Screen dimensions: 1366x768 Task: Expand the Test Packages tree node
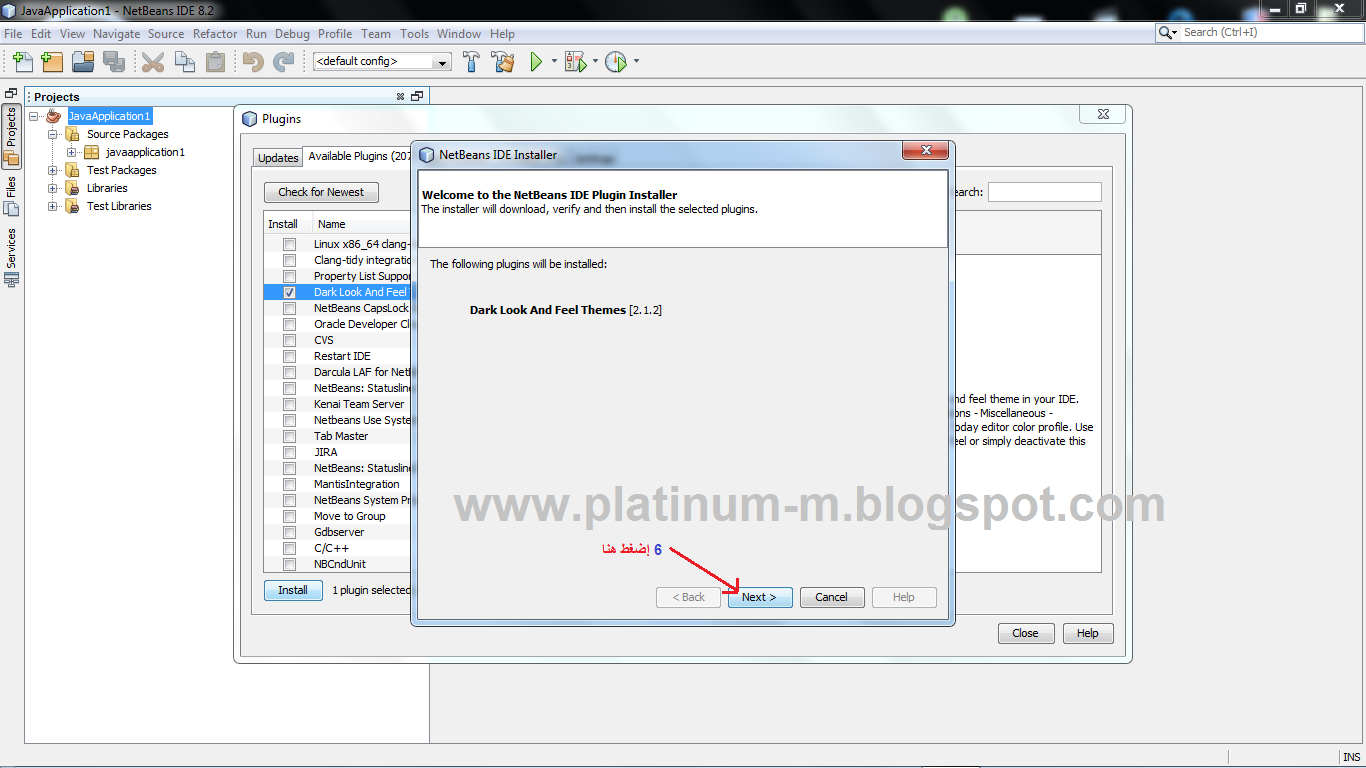[x=51, y=170]
